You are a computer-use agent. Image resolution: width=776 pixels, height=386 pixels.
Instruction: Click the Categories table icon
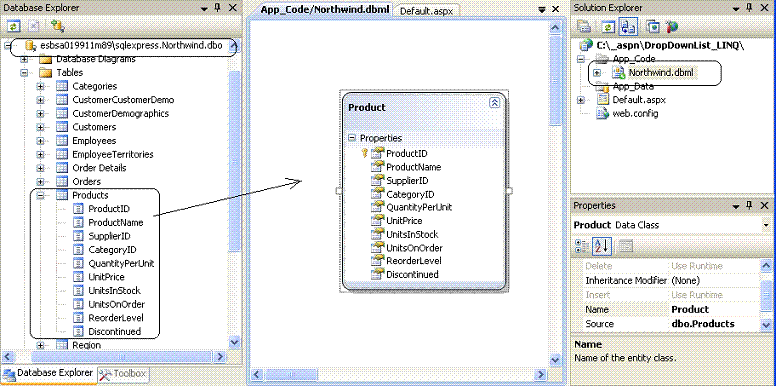(62, 86)
